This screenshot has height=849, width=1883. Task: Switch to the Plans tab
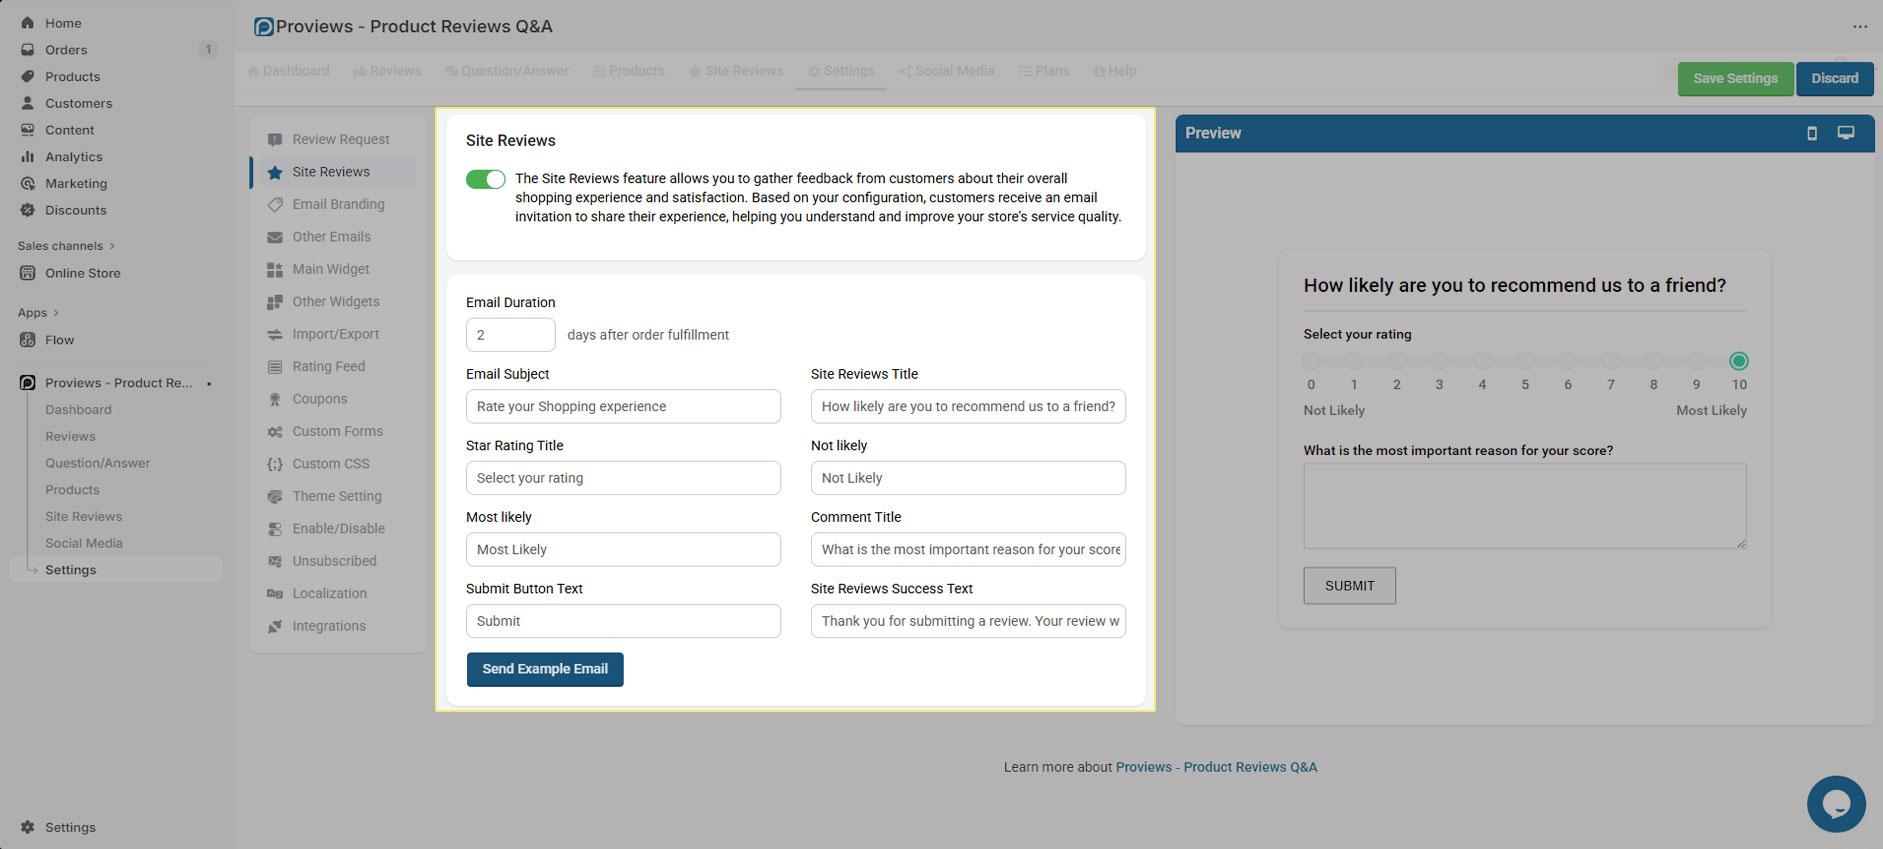pyautogui.click(x=1044, y=71)
